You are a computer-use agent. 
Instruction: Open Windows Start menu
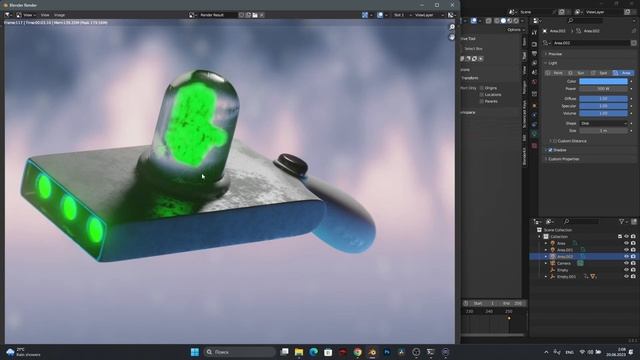pyautogui.click(x=195, y=352)
